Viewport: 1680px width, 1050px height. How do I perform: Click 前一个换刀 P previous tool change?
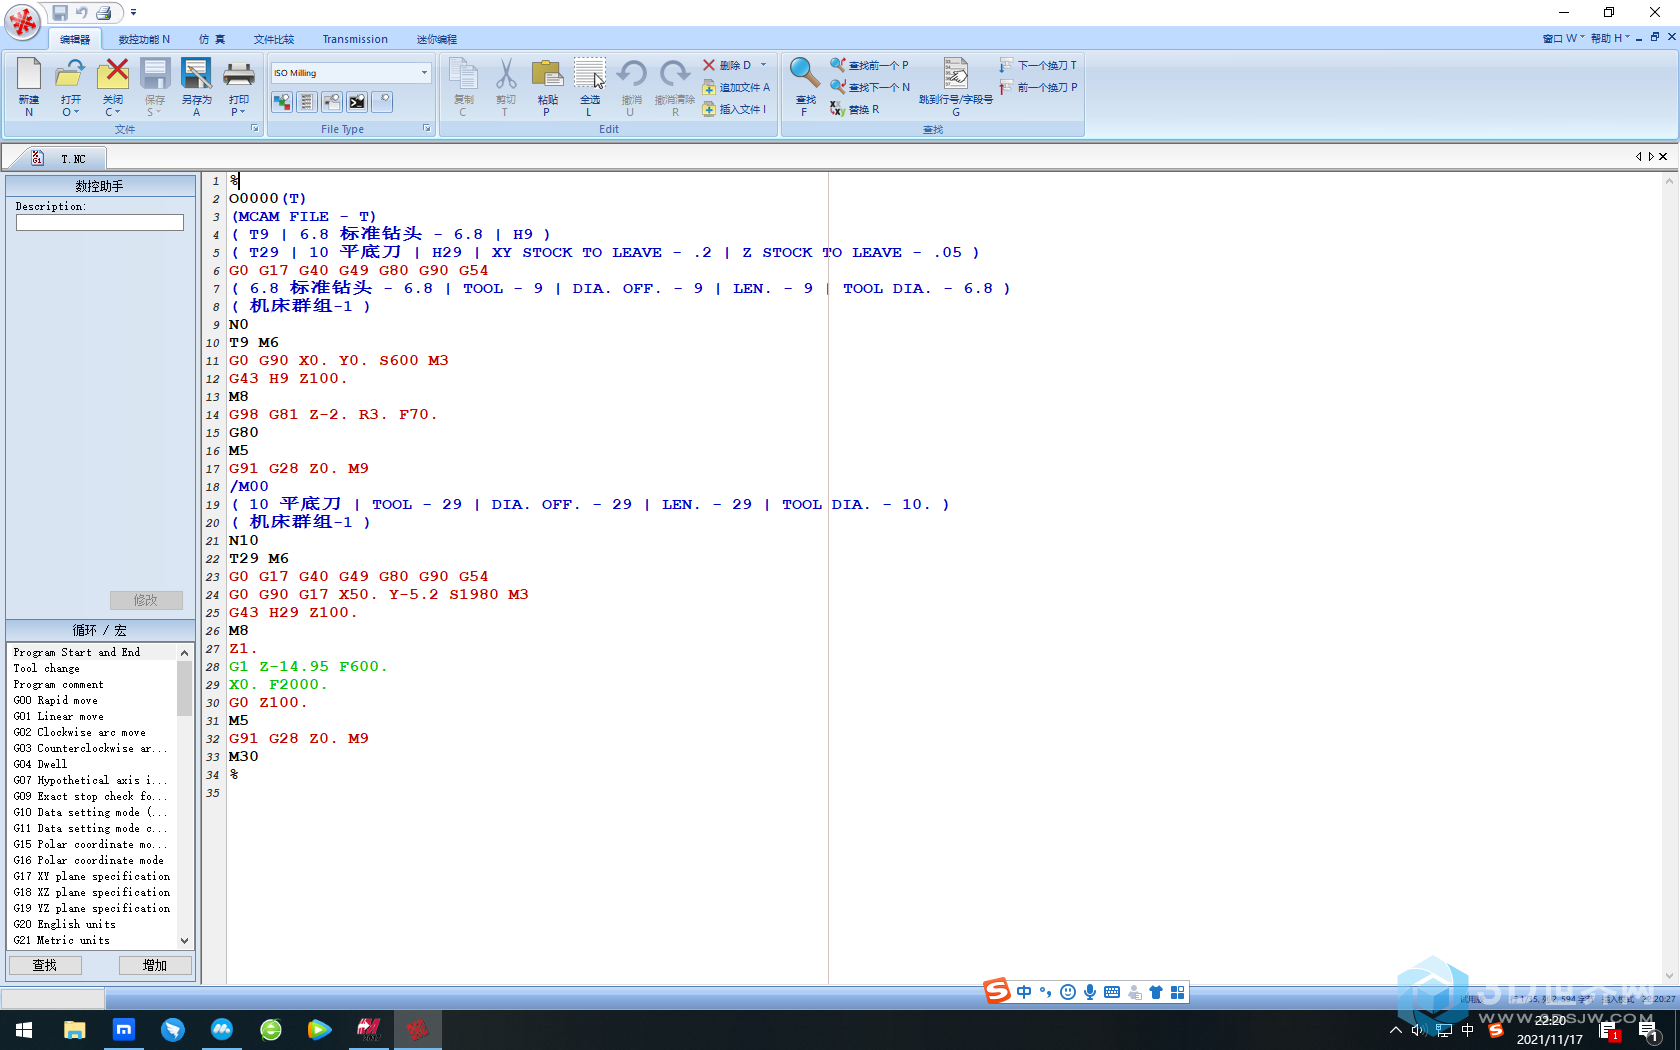coord(1038,87)
